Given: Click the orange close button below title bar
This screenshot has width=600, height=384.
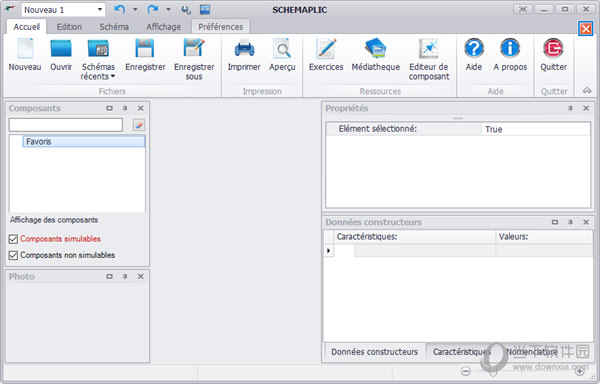Looking at the screenshot, I should coord(585,29).
